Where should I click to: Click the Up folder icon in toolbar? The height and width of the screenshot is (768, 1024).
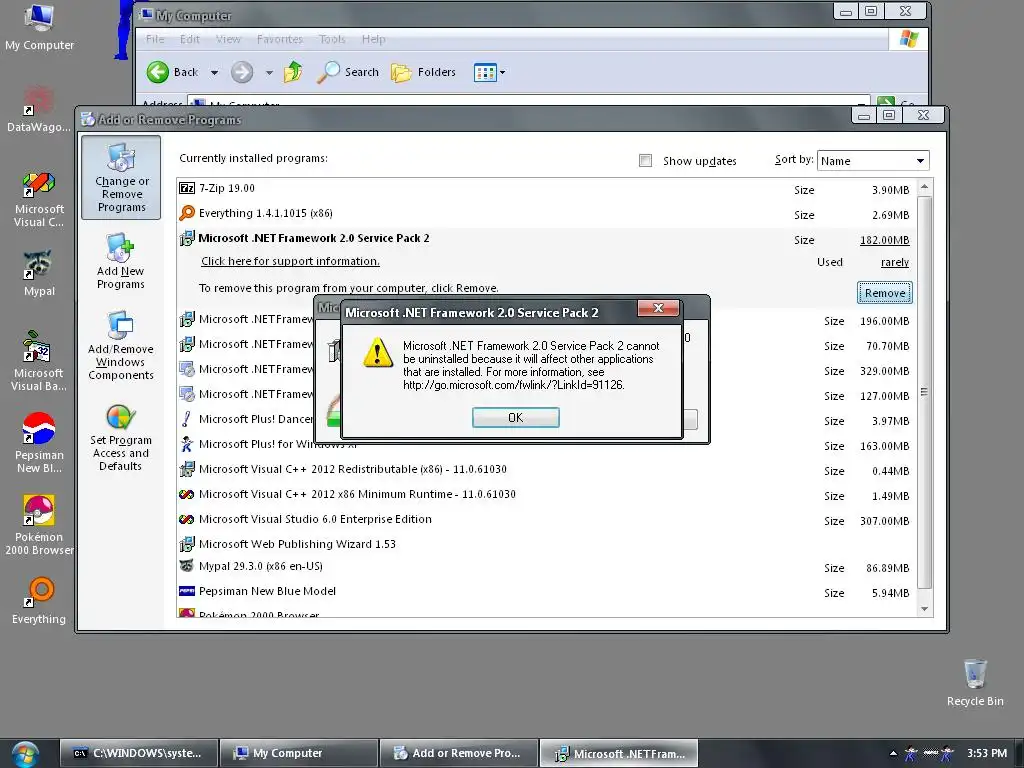click(293, 72)
